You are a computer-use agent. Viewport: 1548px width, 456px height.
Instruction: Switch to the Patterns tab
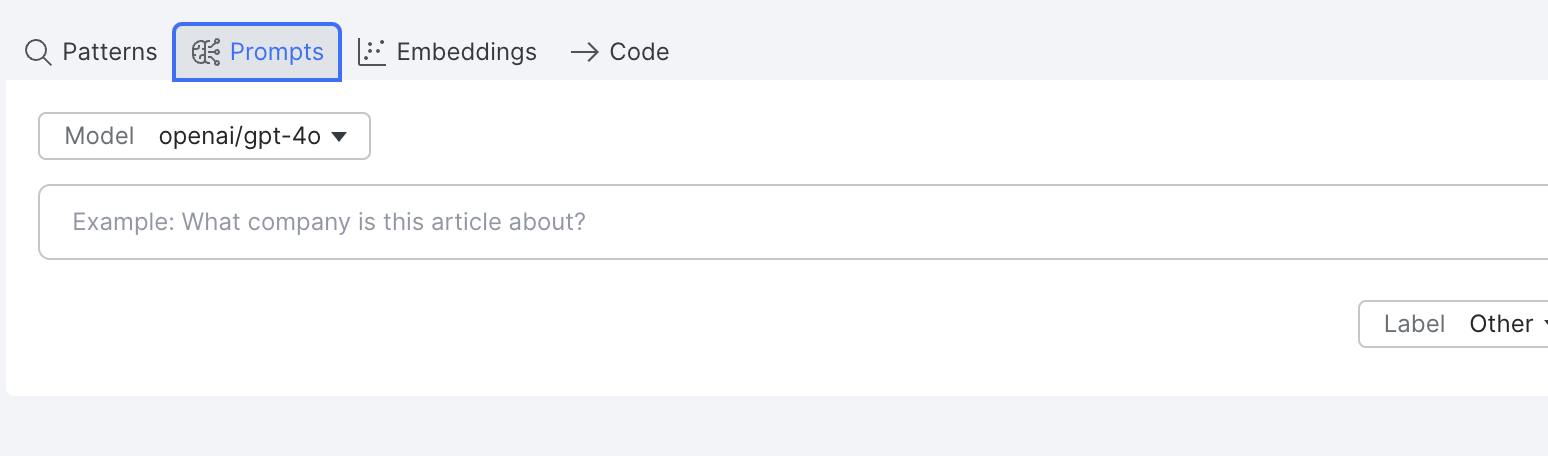coord(91,52)
